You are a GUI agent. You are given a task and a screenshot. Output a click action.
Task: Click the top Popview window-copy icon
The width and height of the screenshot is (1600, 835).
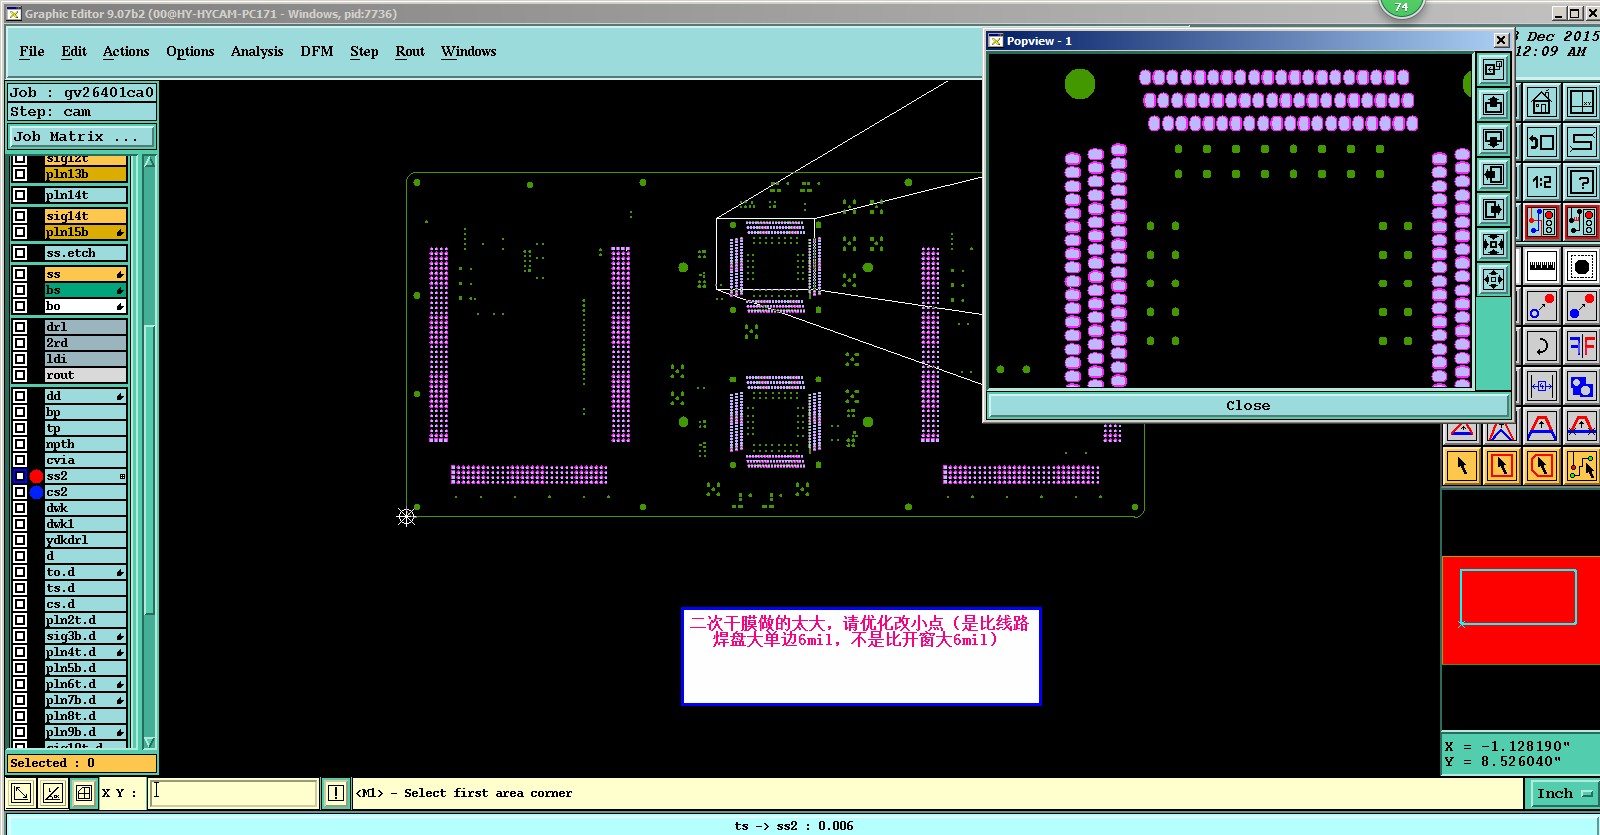tap(1493, 69)
